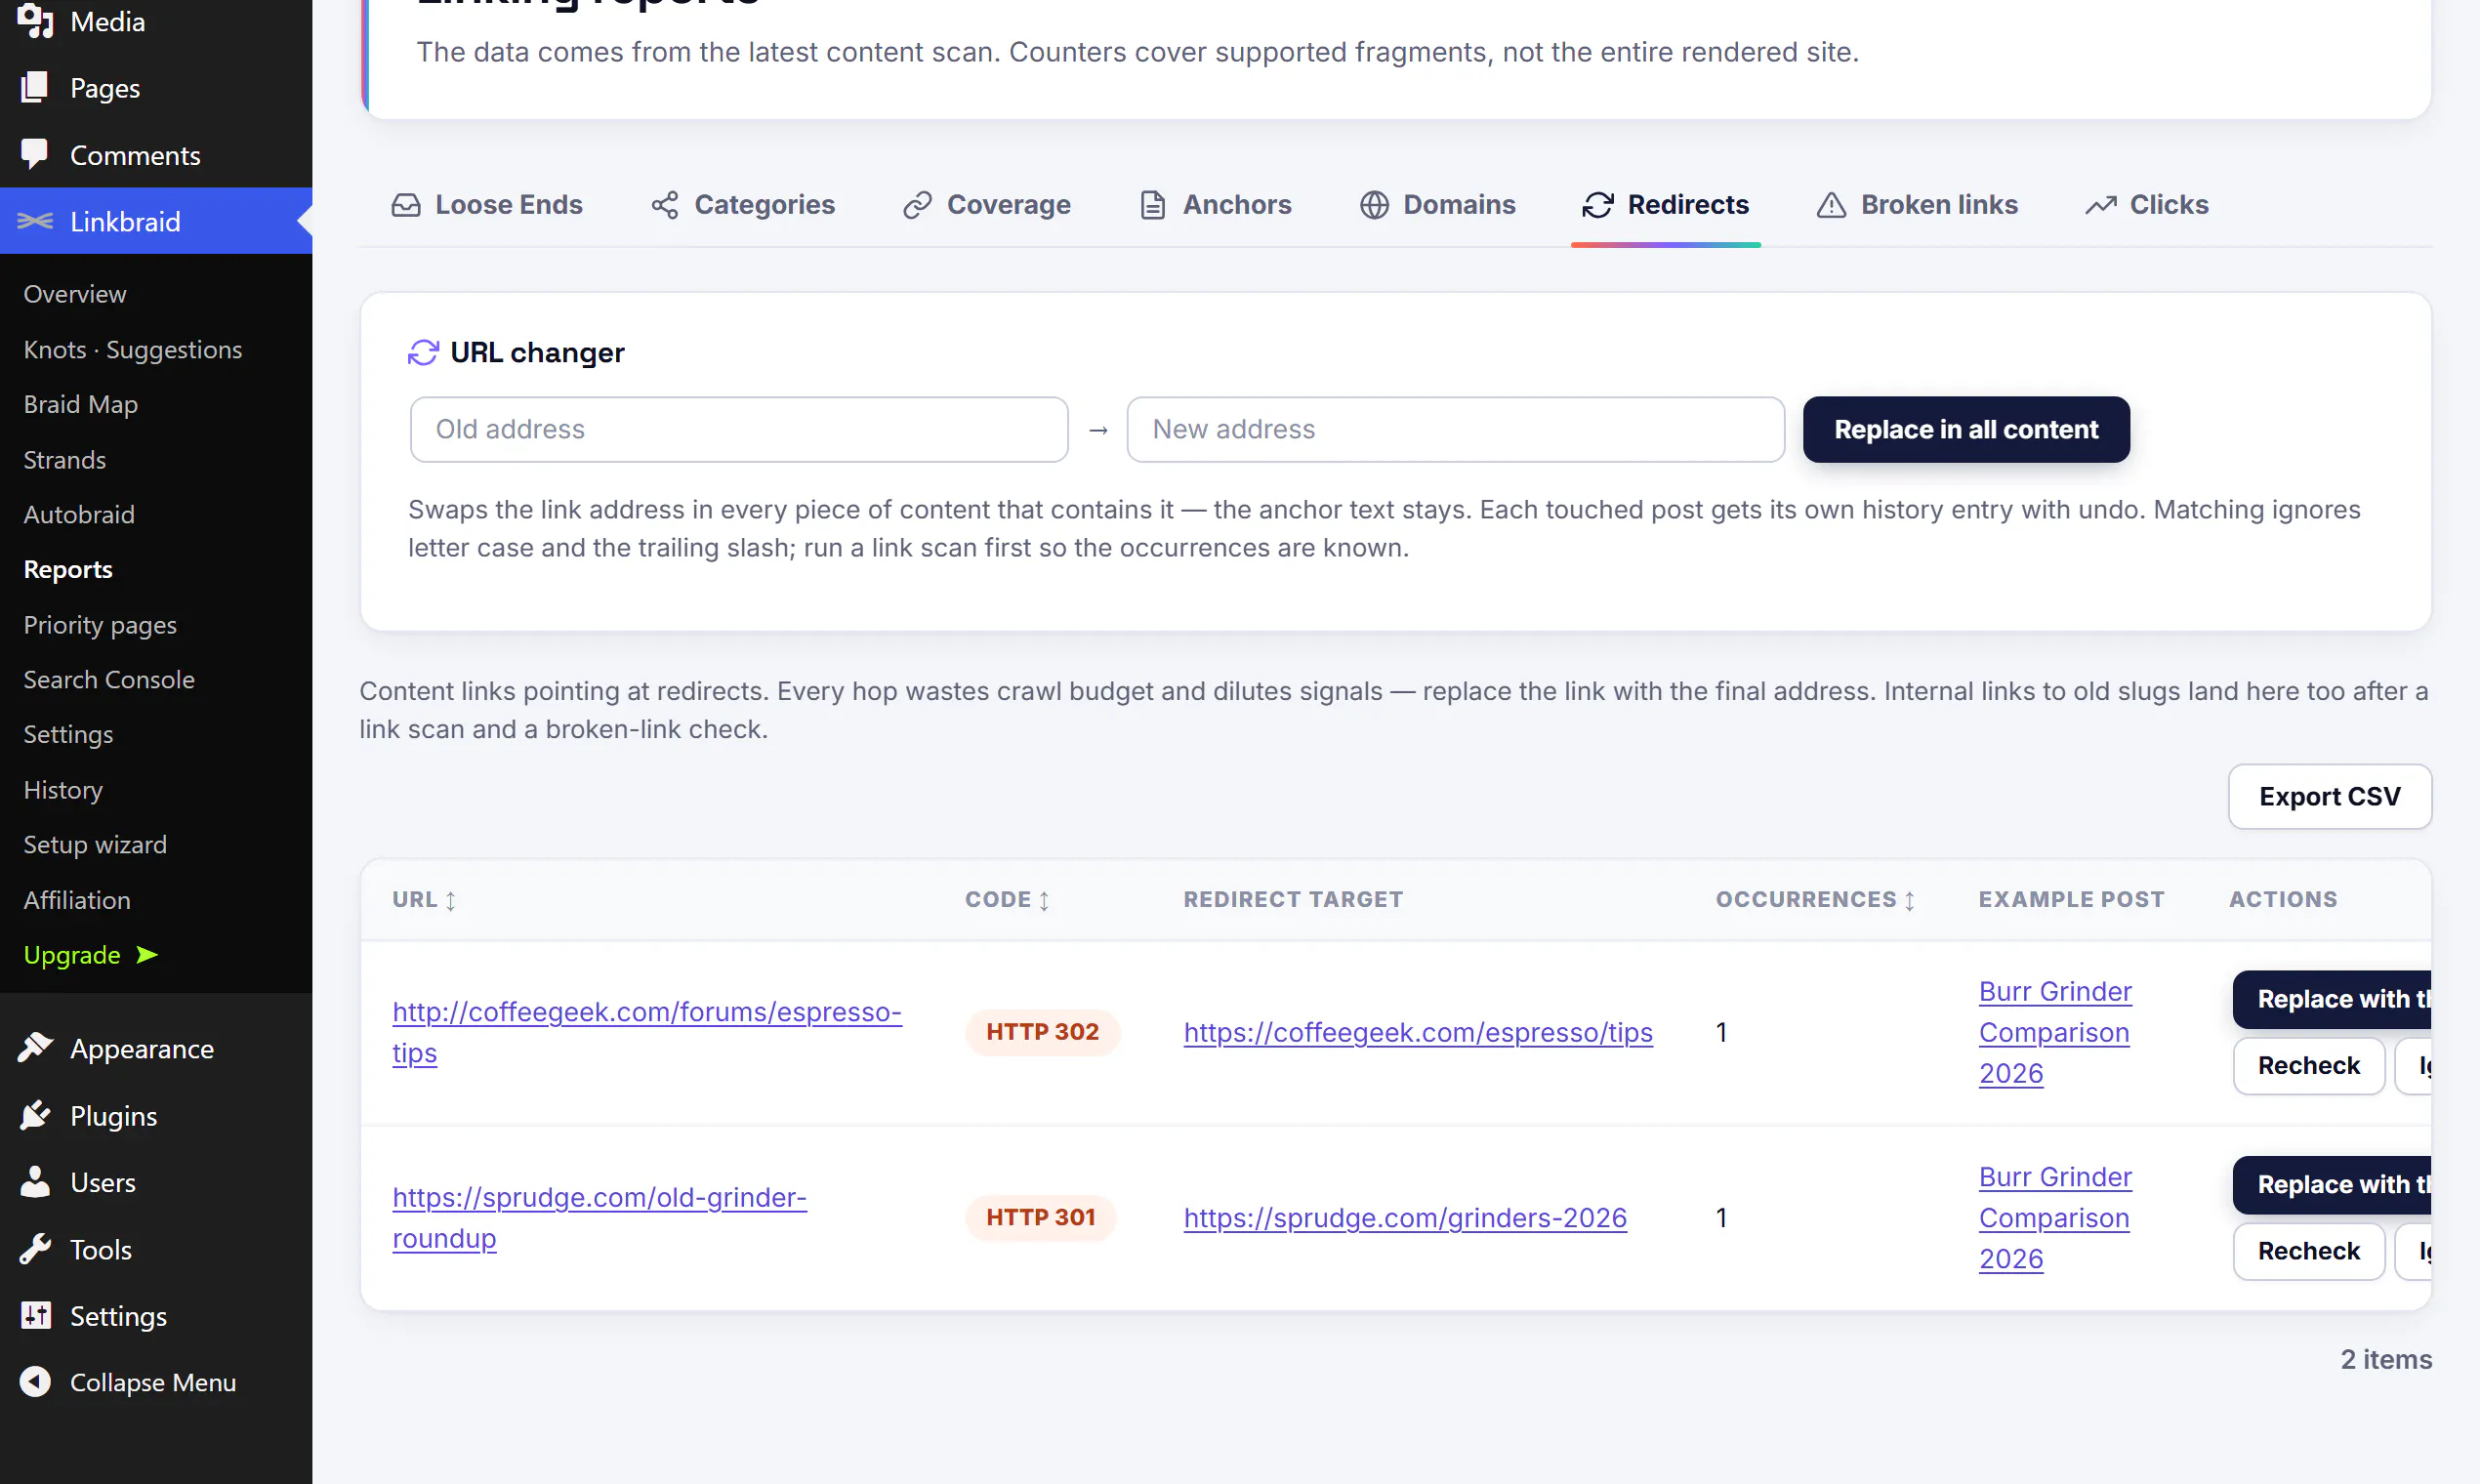Click the Comments bubble icon
The width and height of the screenshot is (2480, 1484).
(x=35, y=154)
